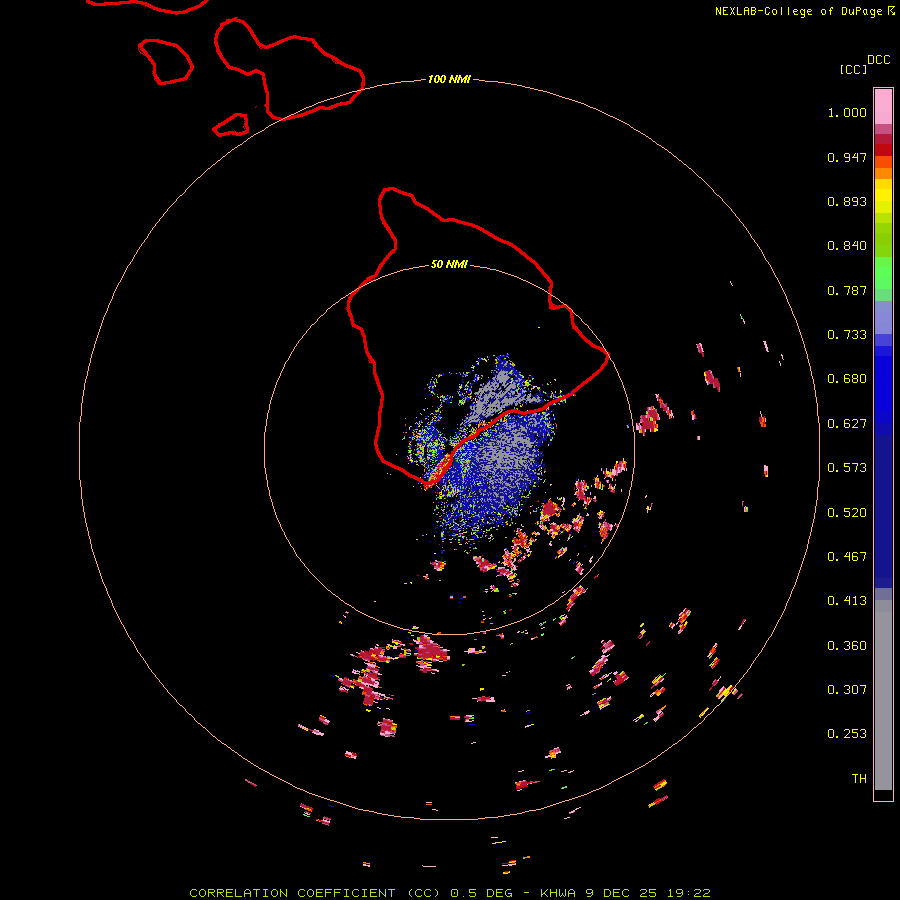Click the 0.253 scale value
The height and width of the screenshot is (900, 900).
click(847, 734)
